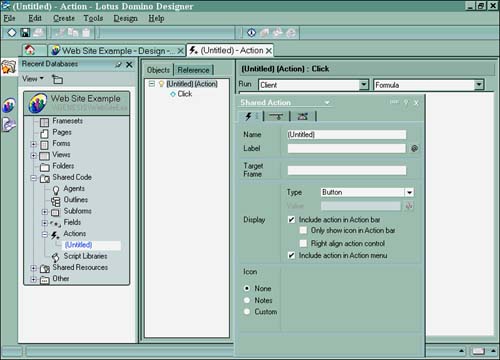Viewport: 500px width, 360px height.
Task: Select Script Libraries in the tree
Action: pyautogui.click(x=85, y=256)
